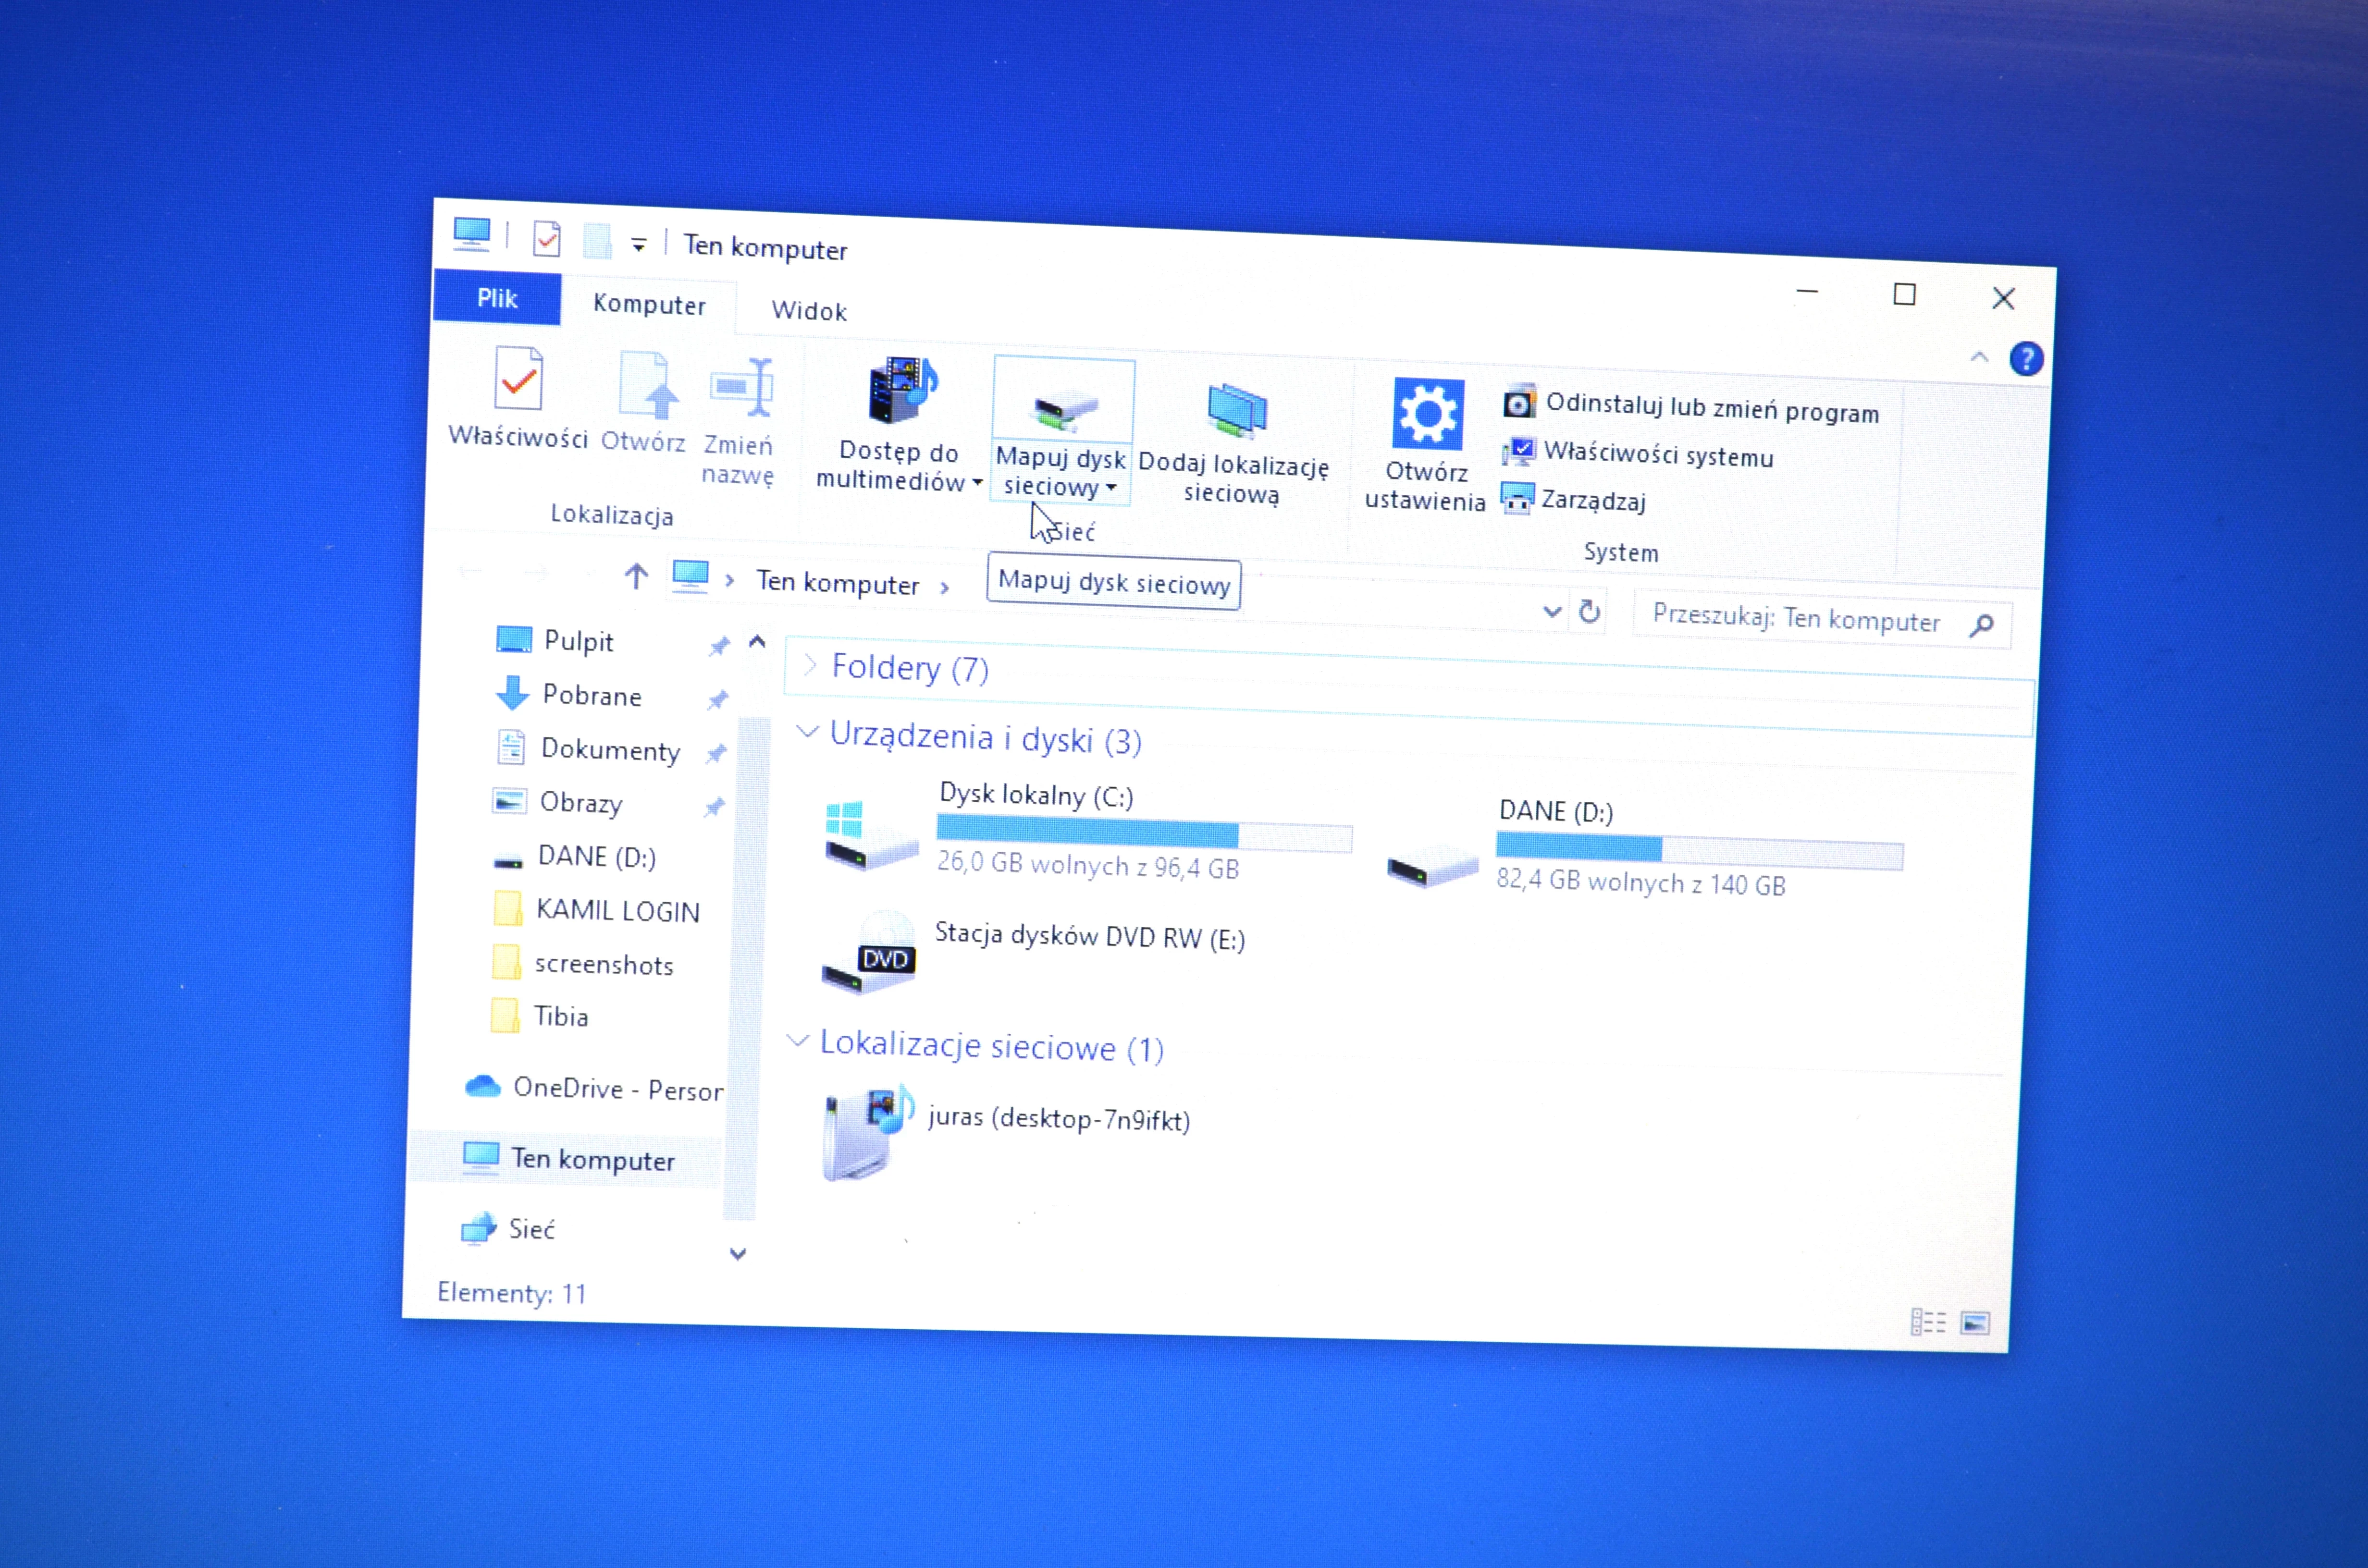This screenshot has width=2368, height=1568.
Task: Click Właściwości systemu in ribbon
Action: pyautogui.click(x=1637, y=453)
